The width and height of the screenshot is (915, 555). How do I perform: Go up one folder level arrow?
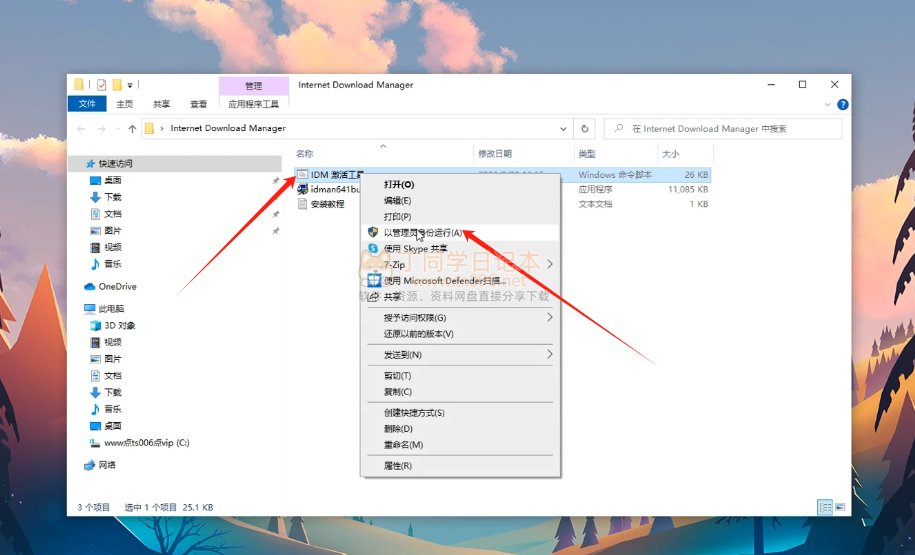click(x=132, y=129)
